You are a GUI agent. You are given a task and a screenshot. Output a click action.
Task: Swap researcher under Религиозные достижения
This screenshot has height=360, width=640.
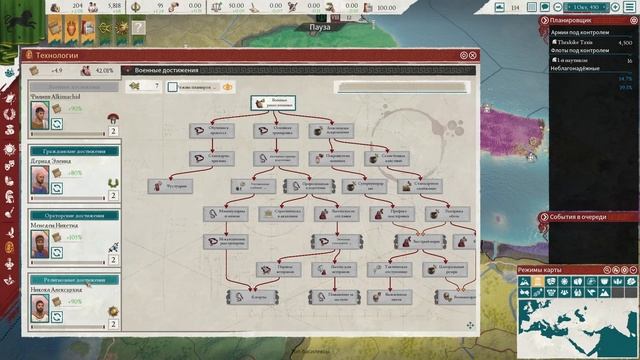pos(57,317)
